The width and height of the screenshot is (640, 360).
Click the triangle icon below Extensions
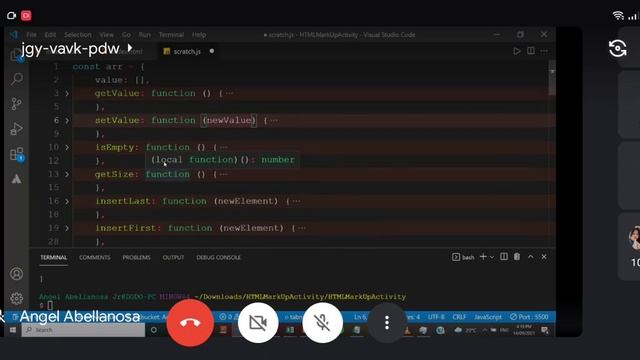click(x=16, y=179)
